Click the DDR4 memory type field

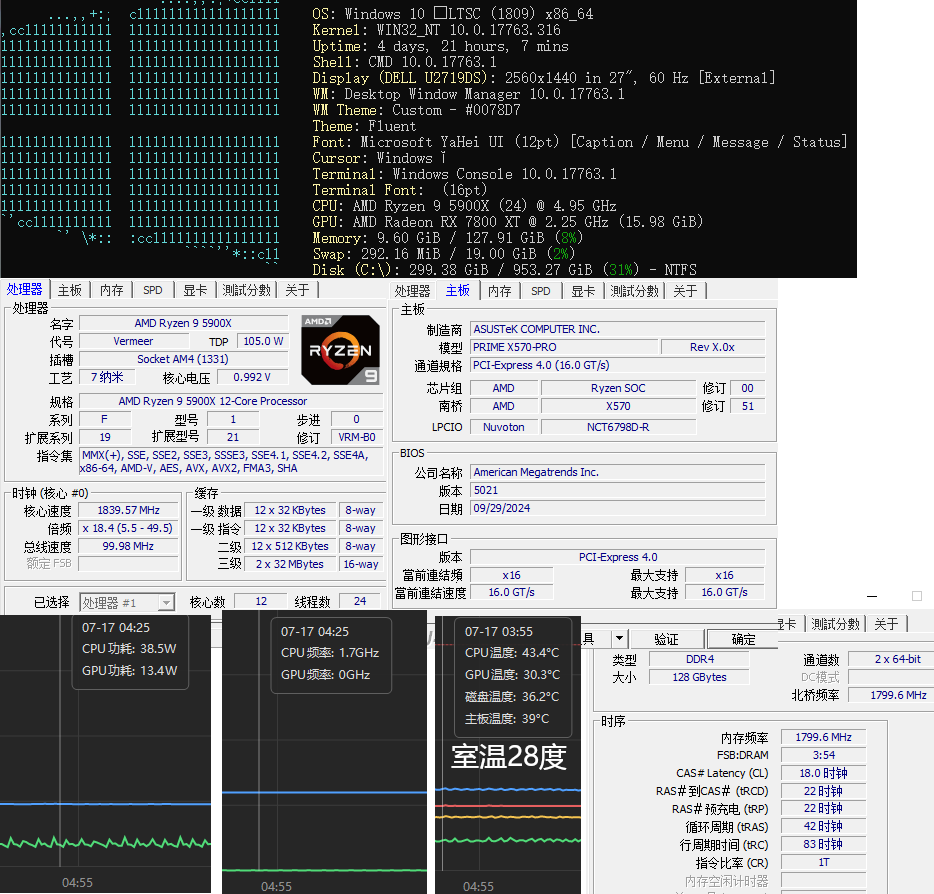point(699,659)
